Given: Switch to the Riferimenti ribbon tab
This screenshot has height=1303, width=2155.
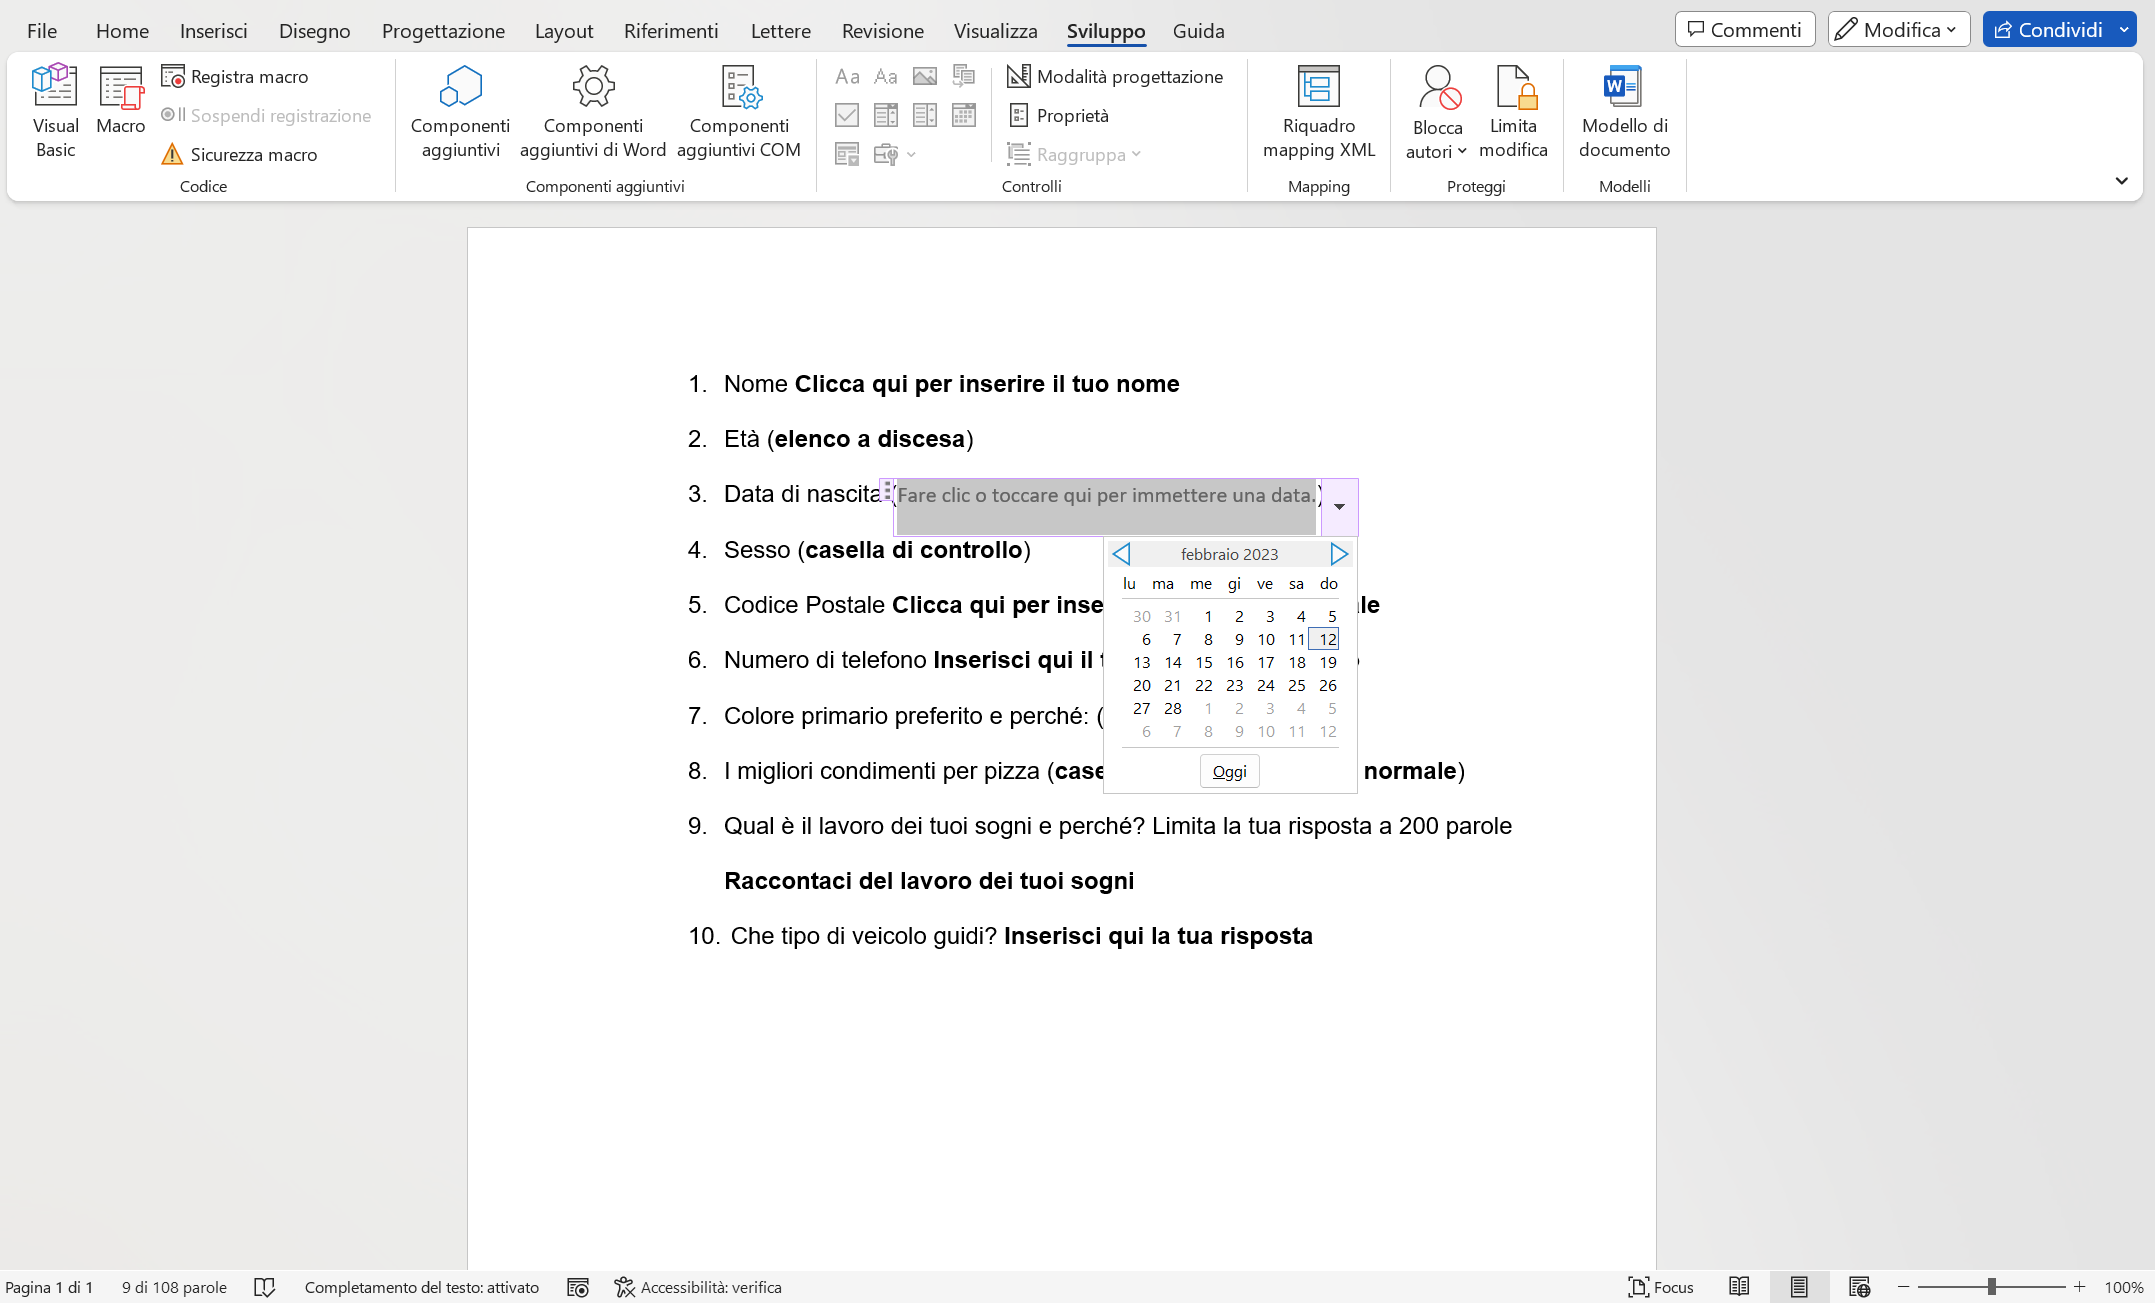Looking at the screenshot, I should [671, 31].
